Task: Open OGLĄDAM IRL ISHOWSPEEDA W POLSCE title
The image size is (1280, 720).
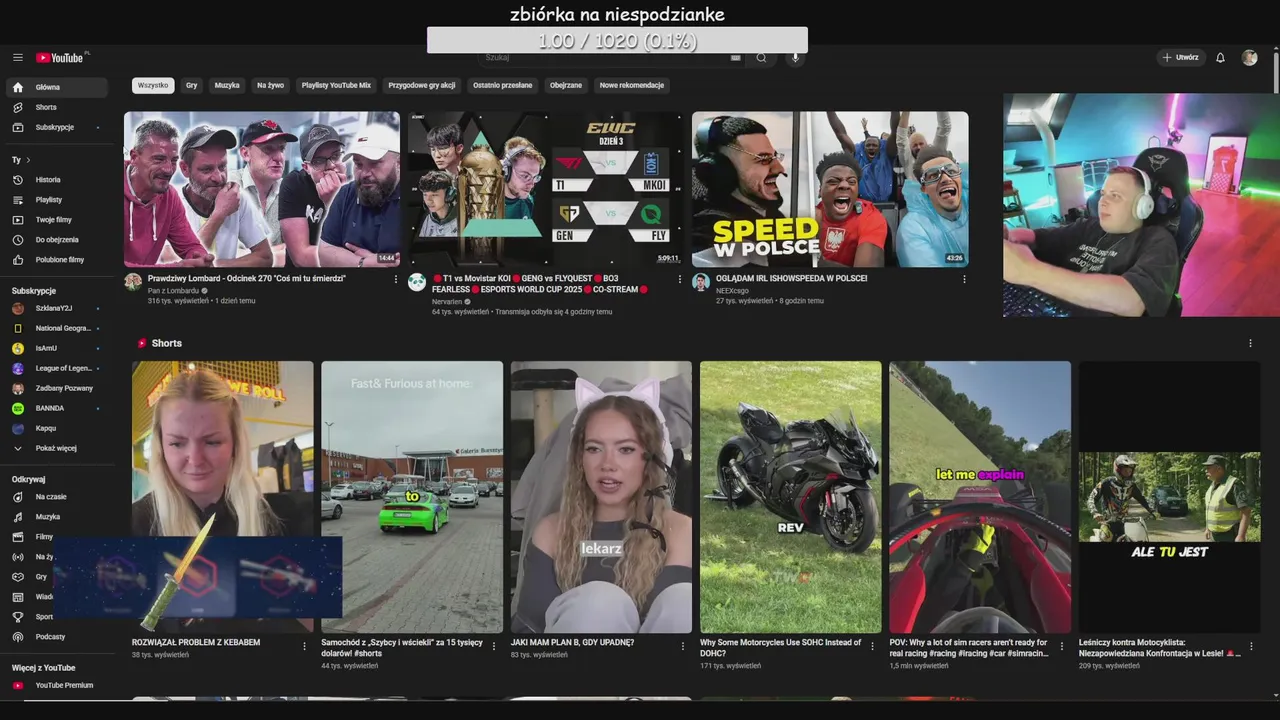Action: point(791,279)
